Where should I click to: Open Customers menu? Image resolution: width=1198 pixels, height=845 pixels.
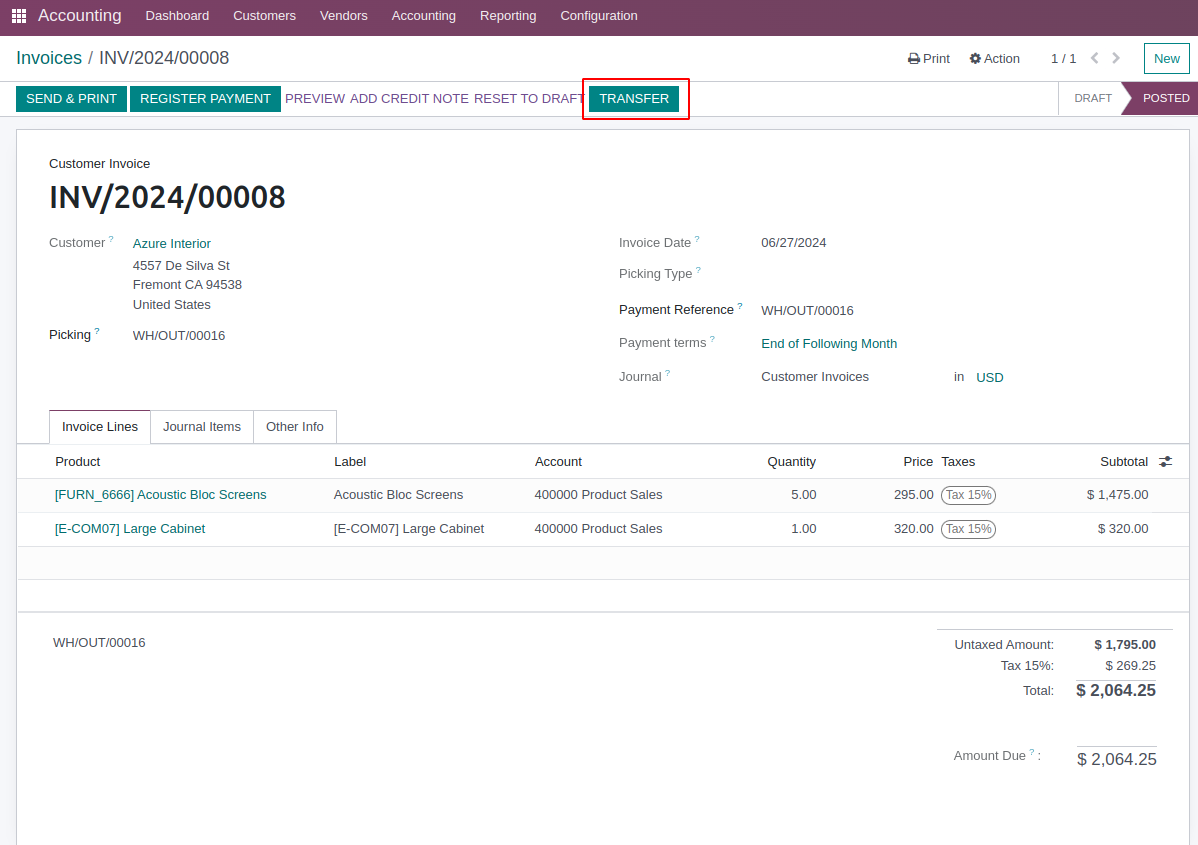264,16
